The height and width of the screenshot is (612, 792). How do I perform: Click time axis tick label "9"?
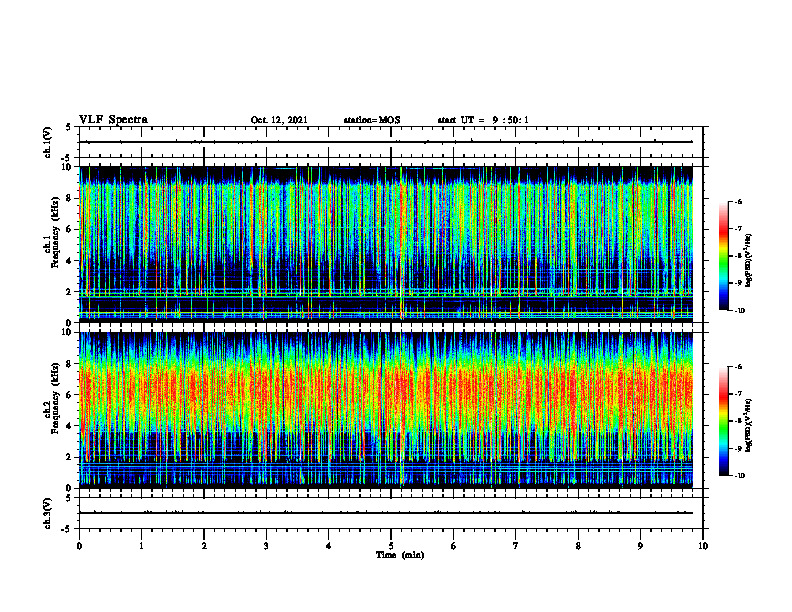(640, 546)
